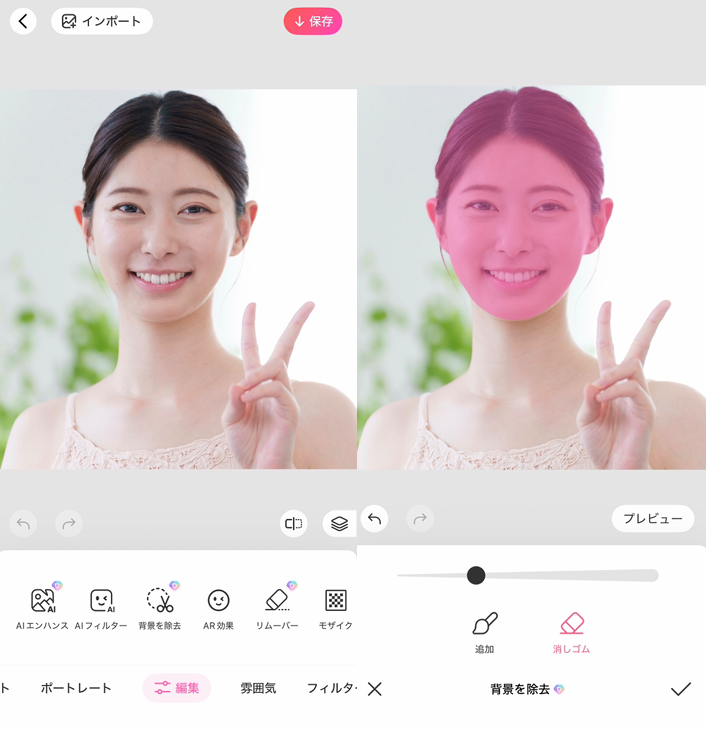Open the 背景を除去 scissors tool

pyautogui.click(x=160, y=607)
